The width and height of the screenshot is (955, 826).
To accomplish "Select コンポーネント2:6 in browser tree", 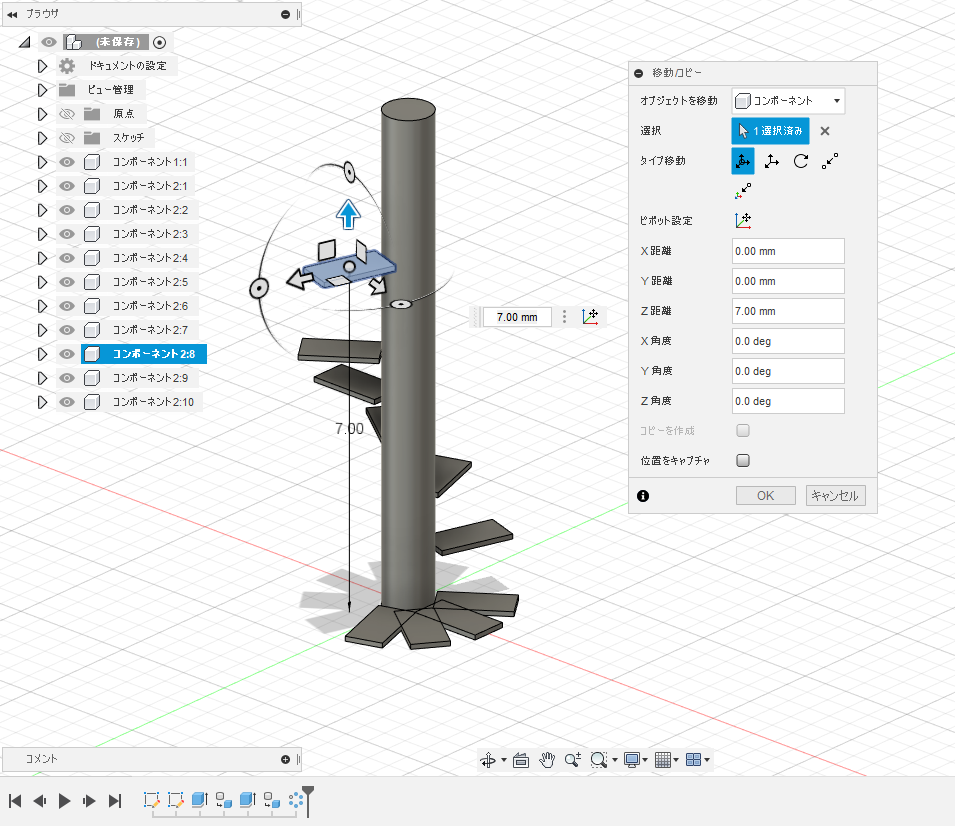I will (x=150, y=306).
